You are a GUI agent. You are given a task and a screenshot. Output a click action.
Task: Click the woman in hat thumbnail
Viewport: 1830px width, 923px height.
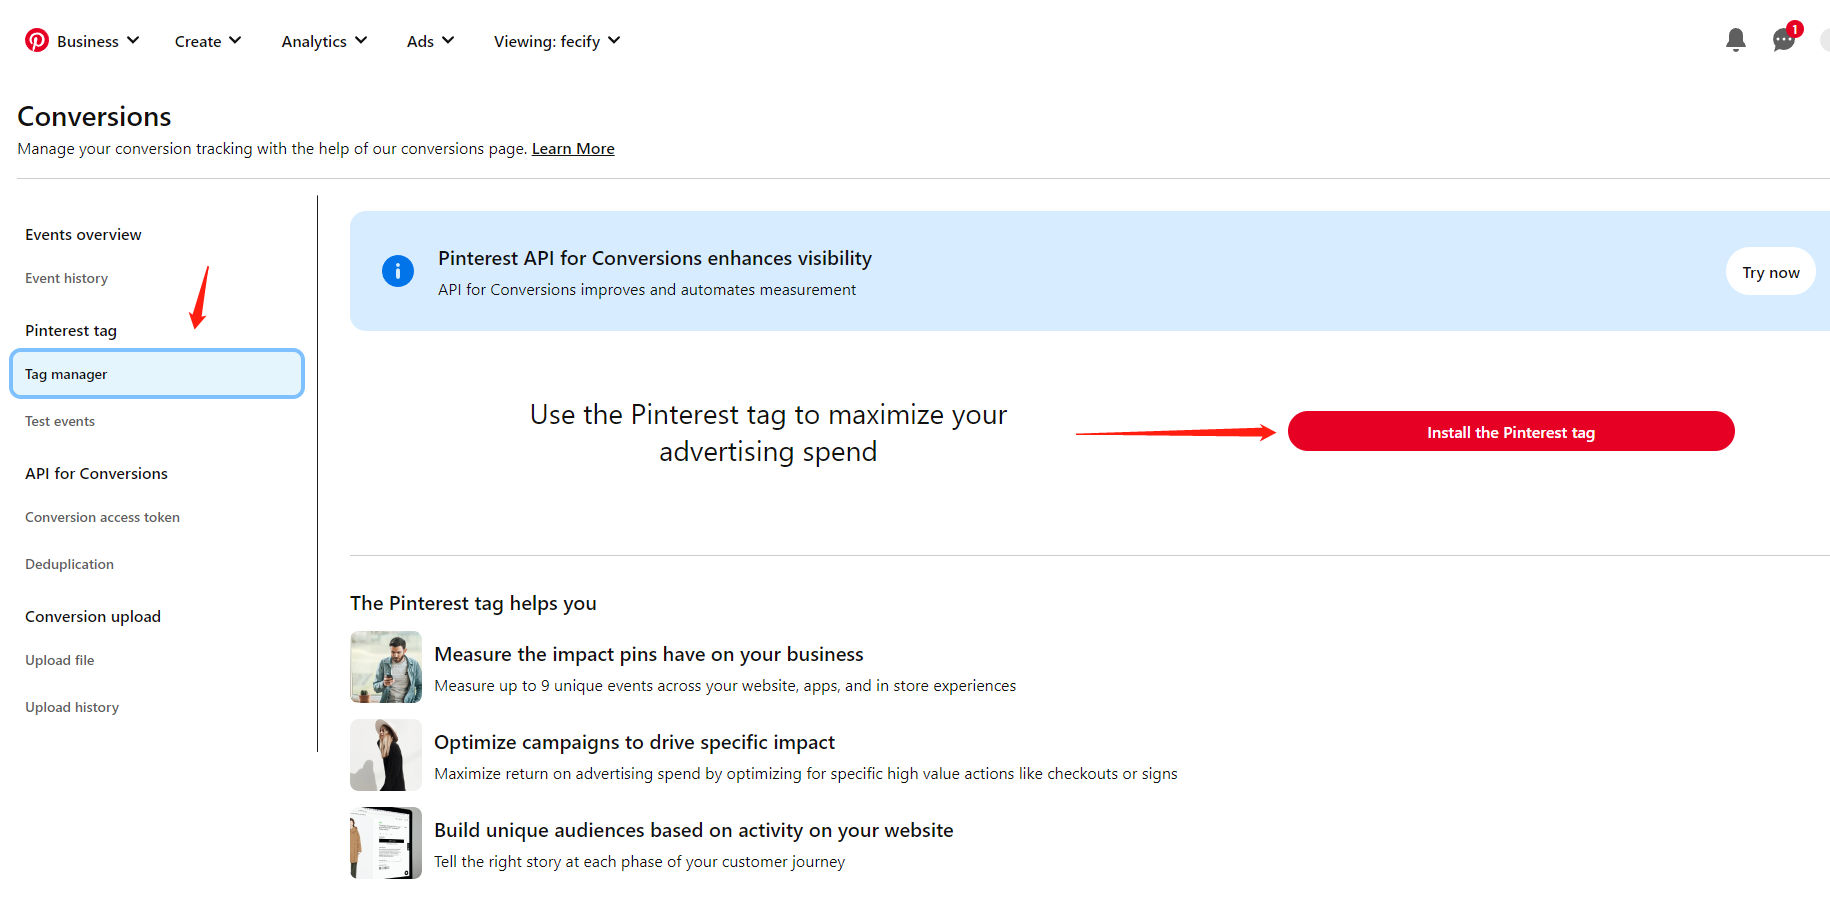(386, 755)
